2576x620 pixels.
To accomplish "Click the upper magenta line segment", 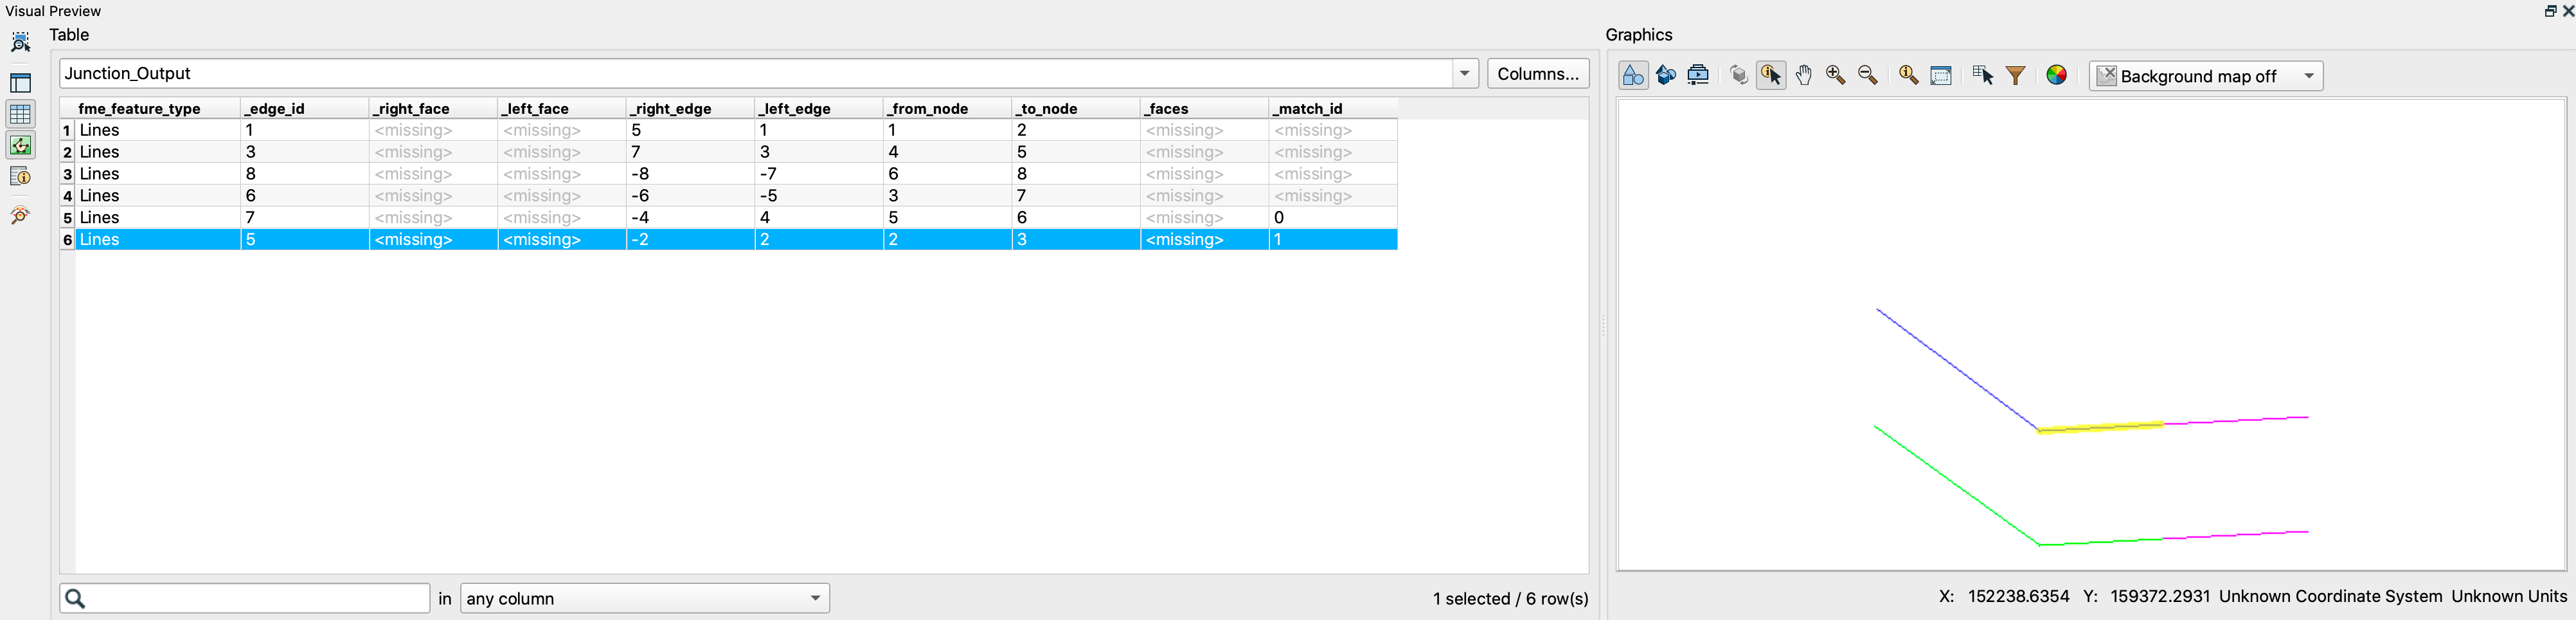I will tap(2237, 421).
